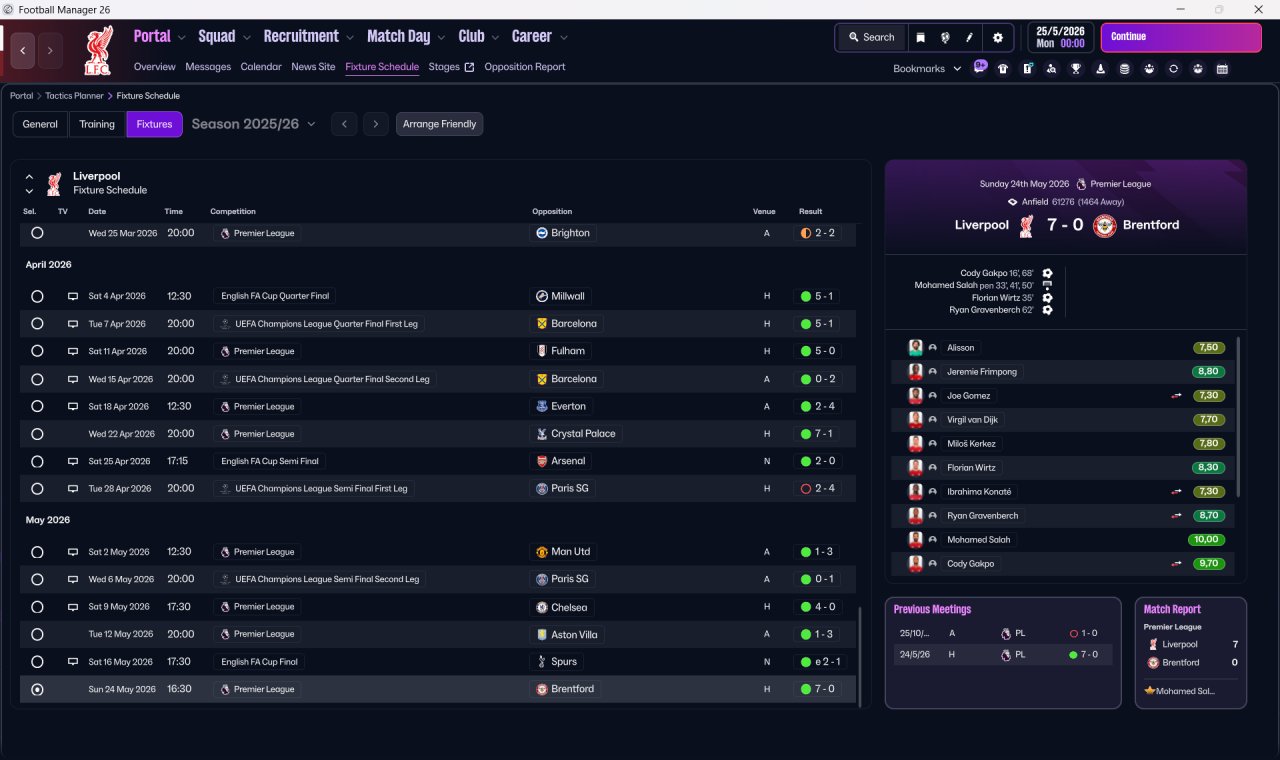The image size is (1280, 760).
Task: Open the globe world icon in the top toolbar
Action: point(945,37)
